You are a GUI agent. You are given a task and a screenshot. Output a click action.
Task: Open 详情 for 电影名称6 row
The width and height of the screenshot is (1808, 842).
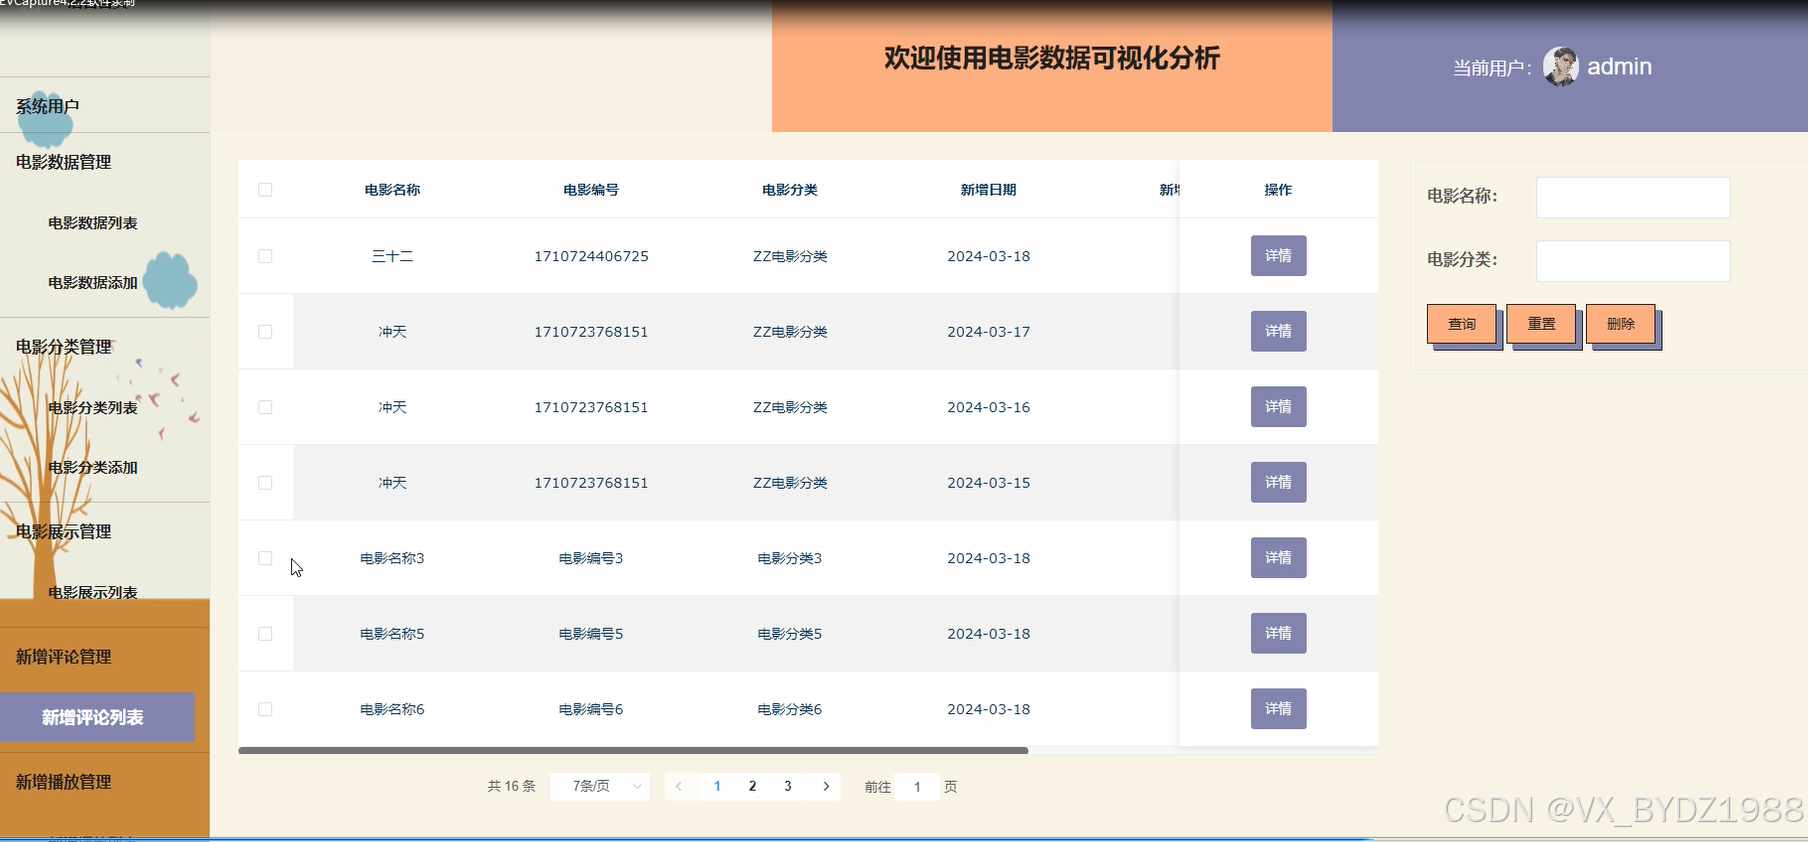pos(1278,709)
